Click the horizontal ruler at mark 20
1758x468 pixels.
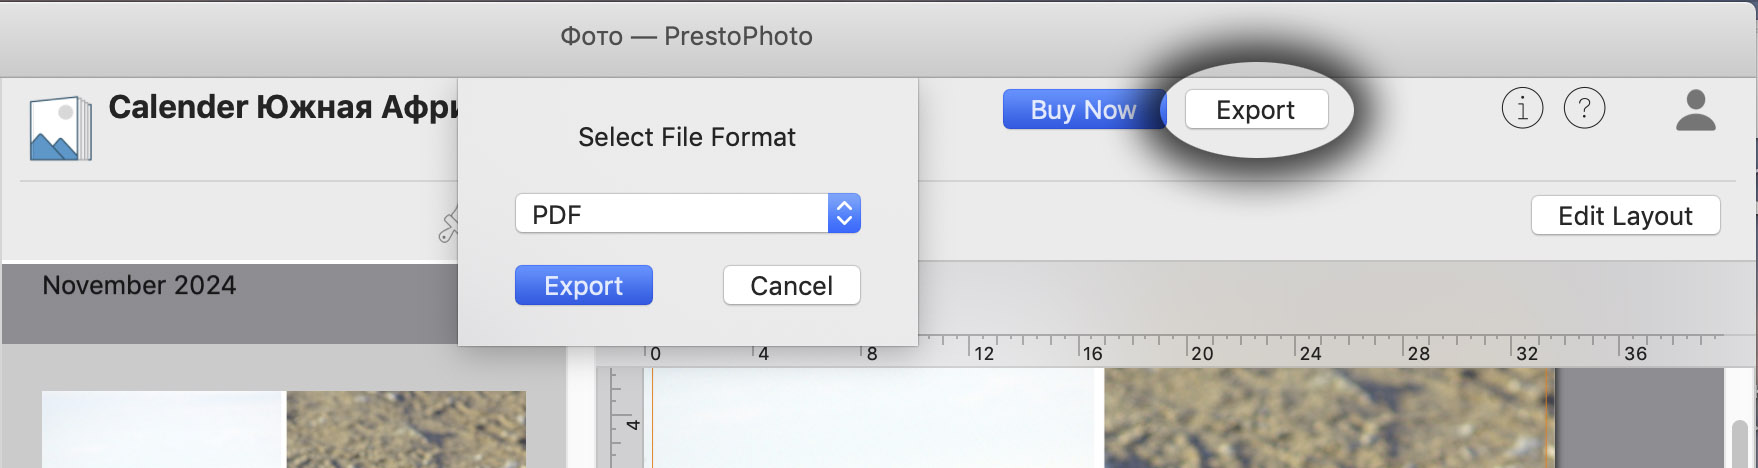tap(1202, 353)
